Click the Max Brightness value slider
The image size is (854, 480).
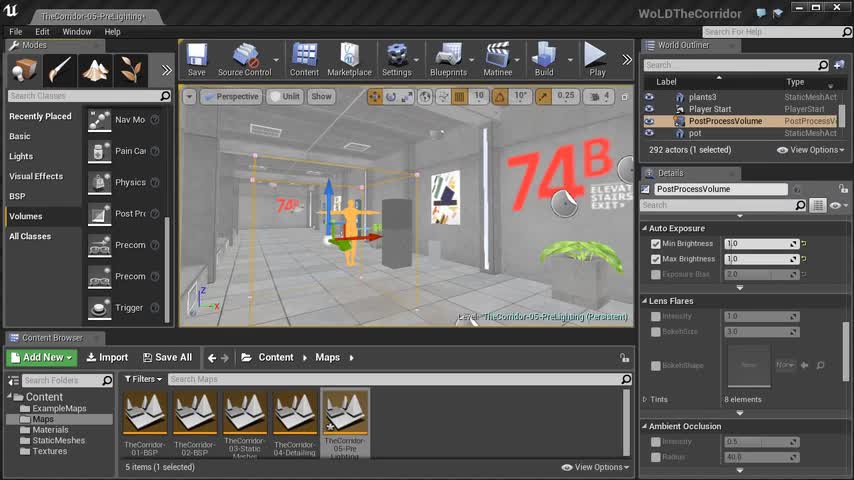tap(761, 259)
